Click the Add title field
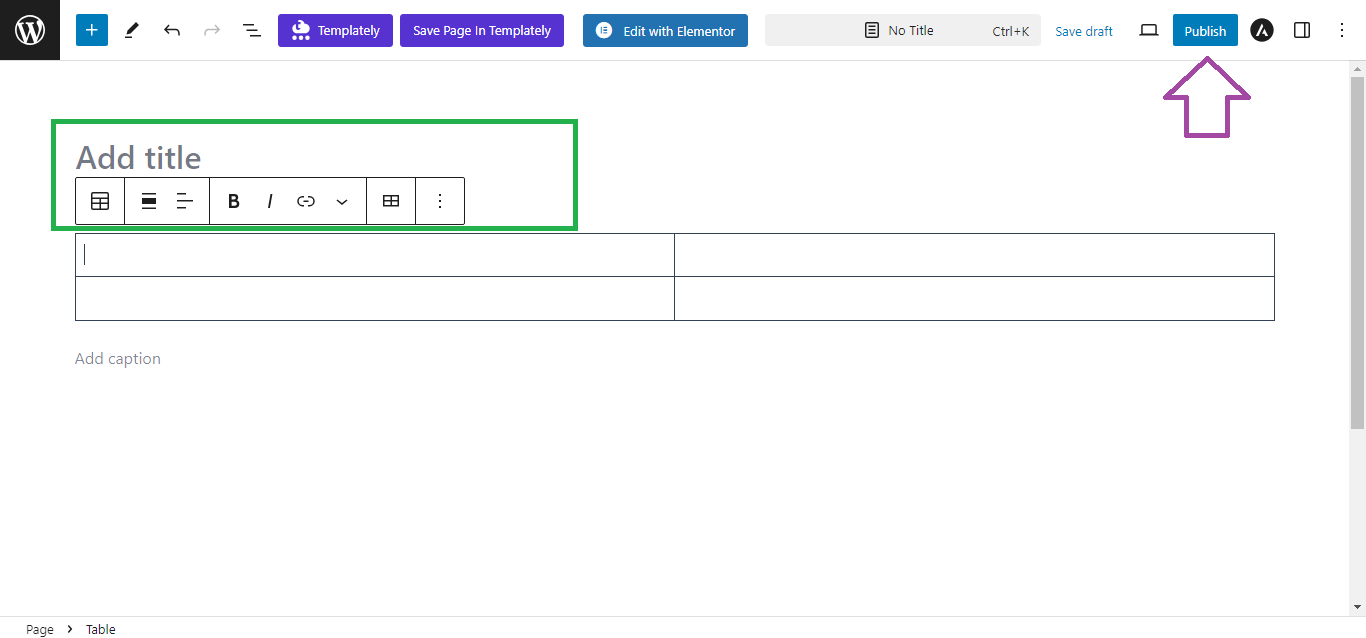Viewport: 1366px width, 638px height. (x=139, y=157)
